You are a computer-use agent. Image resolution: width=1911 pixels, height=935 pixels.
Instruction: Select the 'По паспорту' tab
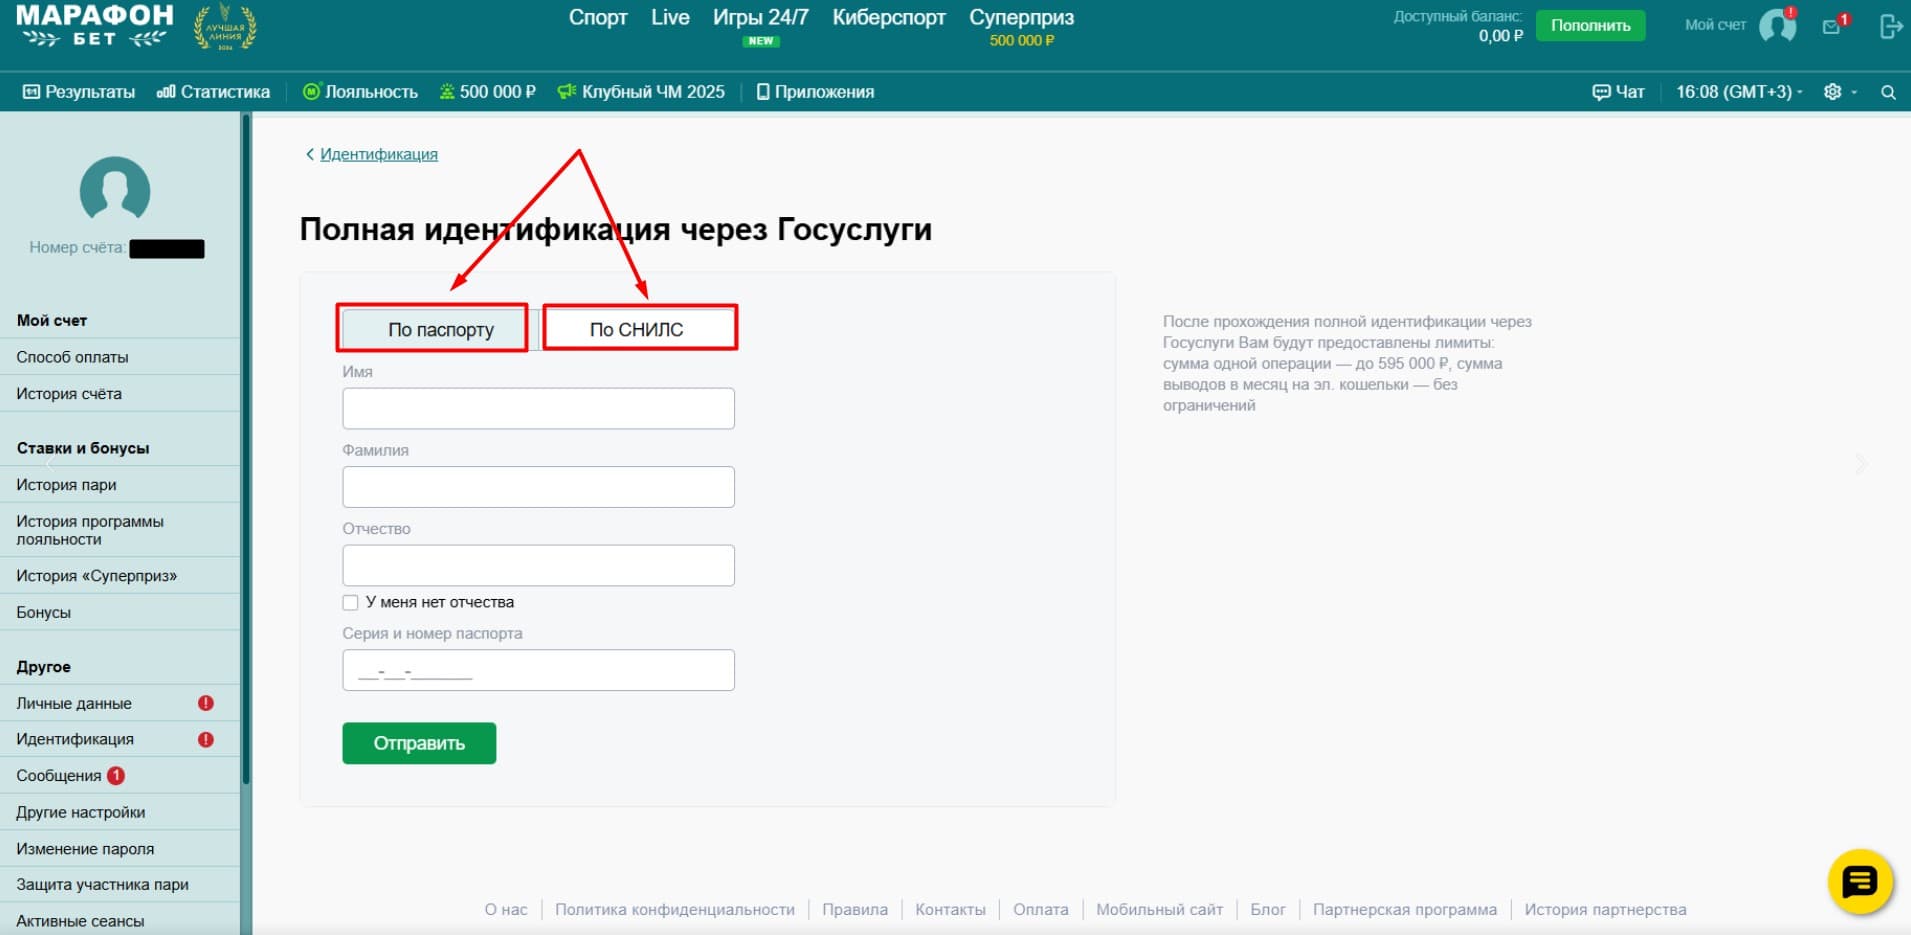point(441,329)
